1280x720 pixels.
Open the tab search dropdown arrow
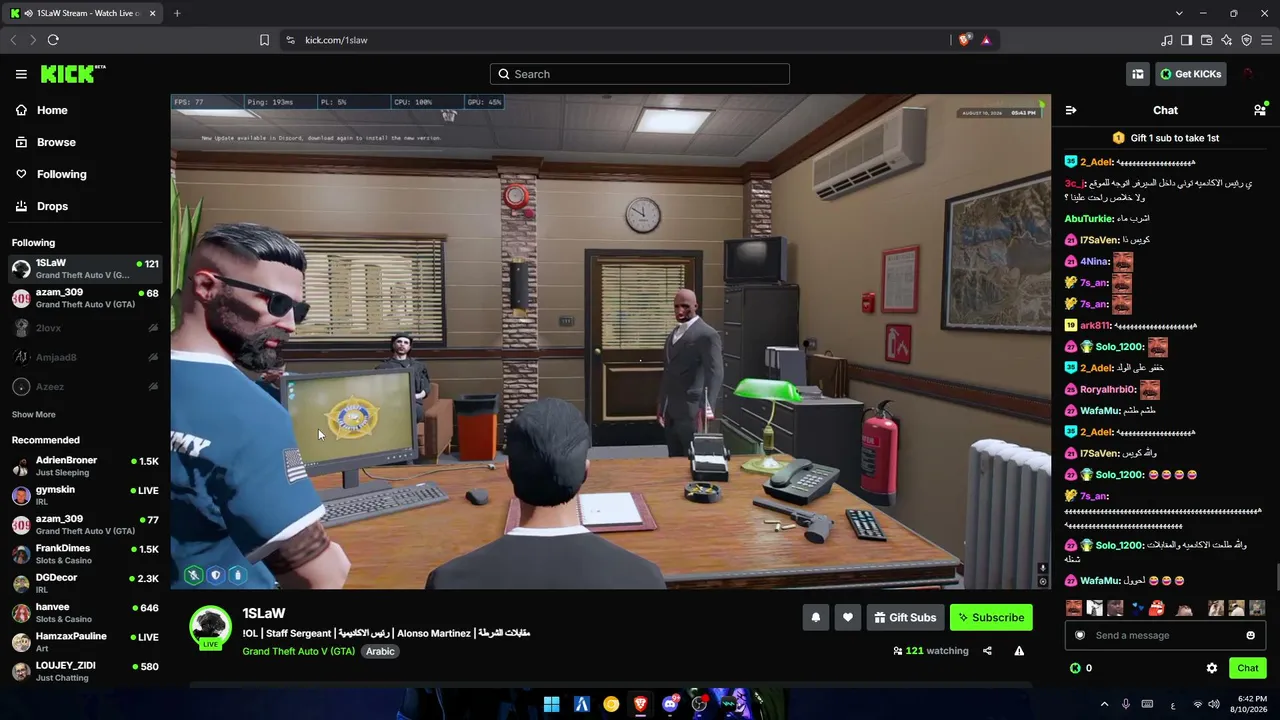(1179, 13)
